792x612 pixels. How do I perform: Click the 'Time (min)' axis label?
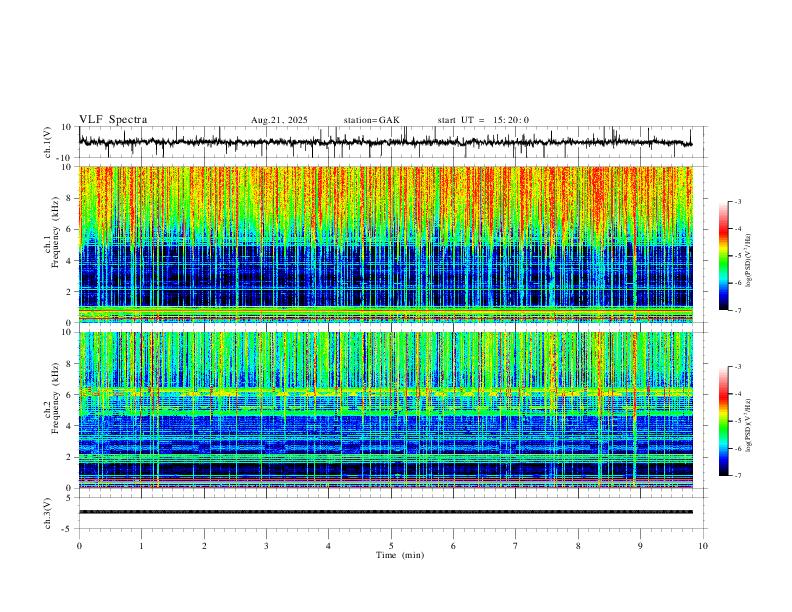coord(400,555)
